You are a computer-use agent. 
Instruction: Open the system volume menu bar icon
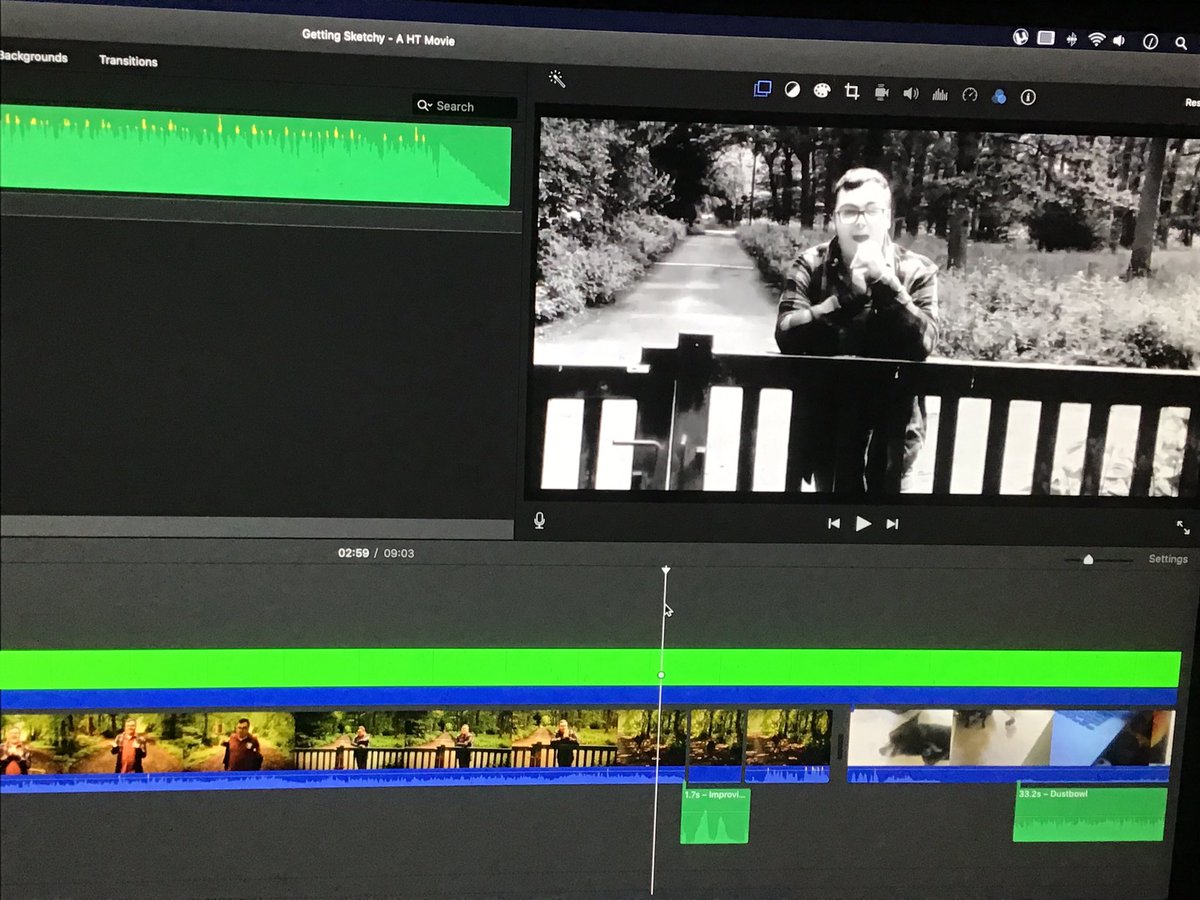tap(1119, 40)
